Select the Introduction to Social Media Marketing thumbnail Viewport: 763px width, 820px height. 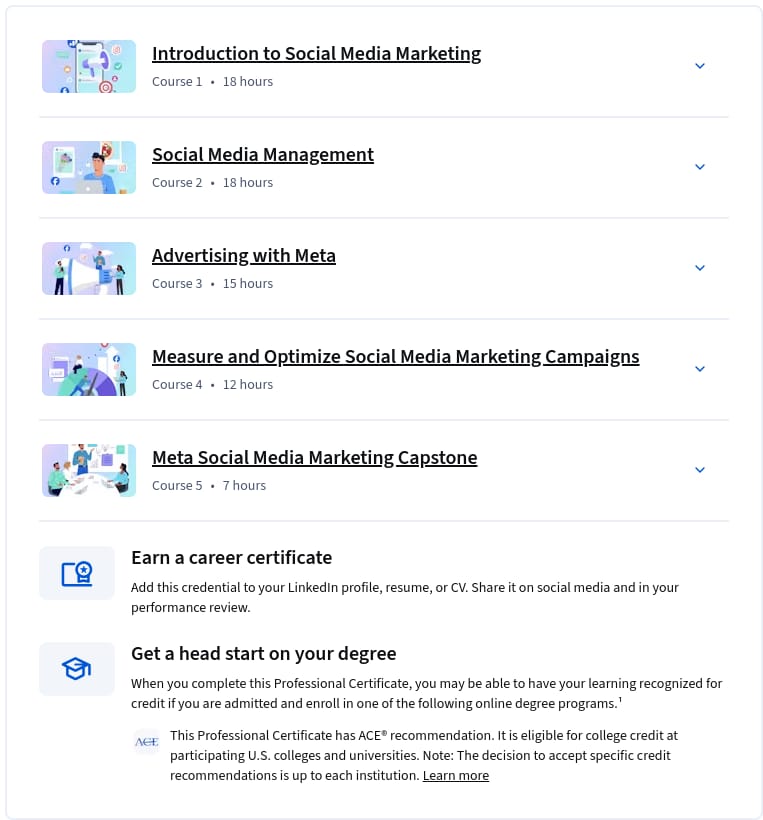click(x=89, y=66)
